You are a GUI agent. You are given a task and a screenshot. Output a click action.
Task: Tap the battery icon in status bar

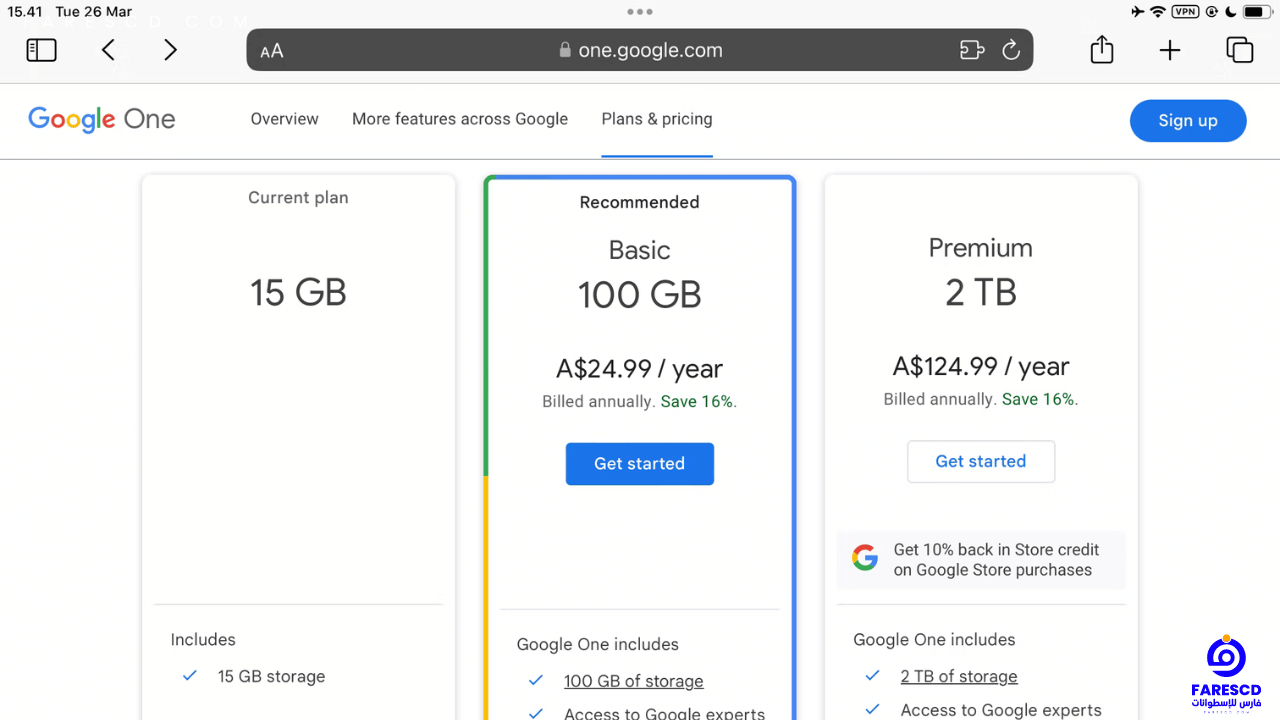tap(1257, 12)
